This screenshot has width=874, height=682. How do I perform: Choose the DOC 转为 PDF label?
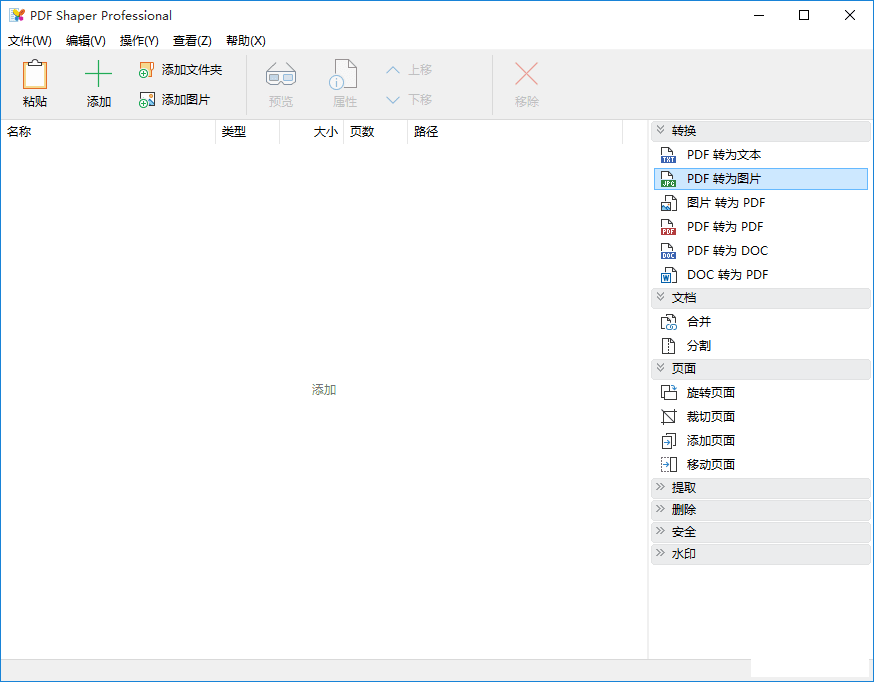pyautogui.click(x=727, y=275)
